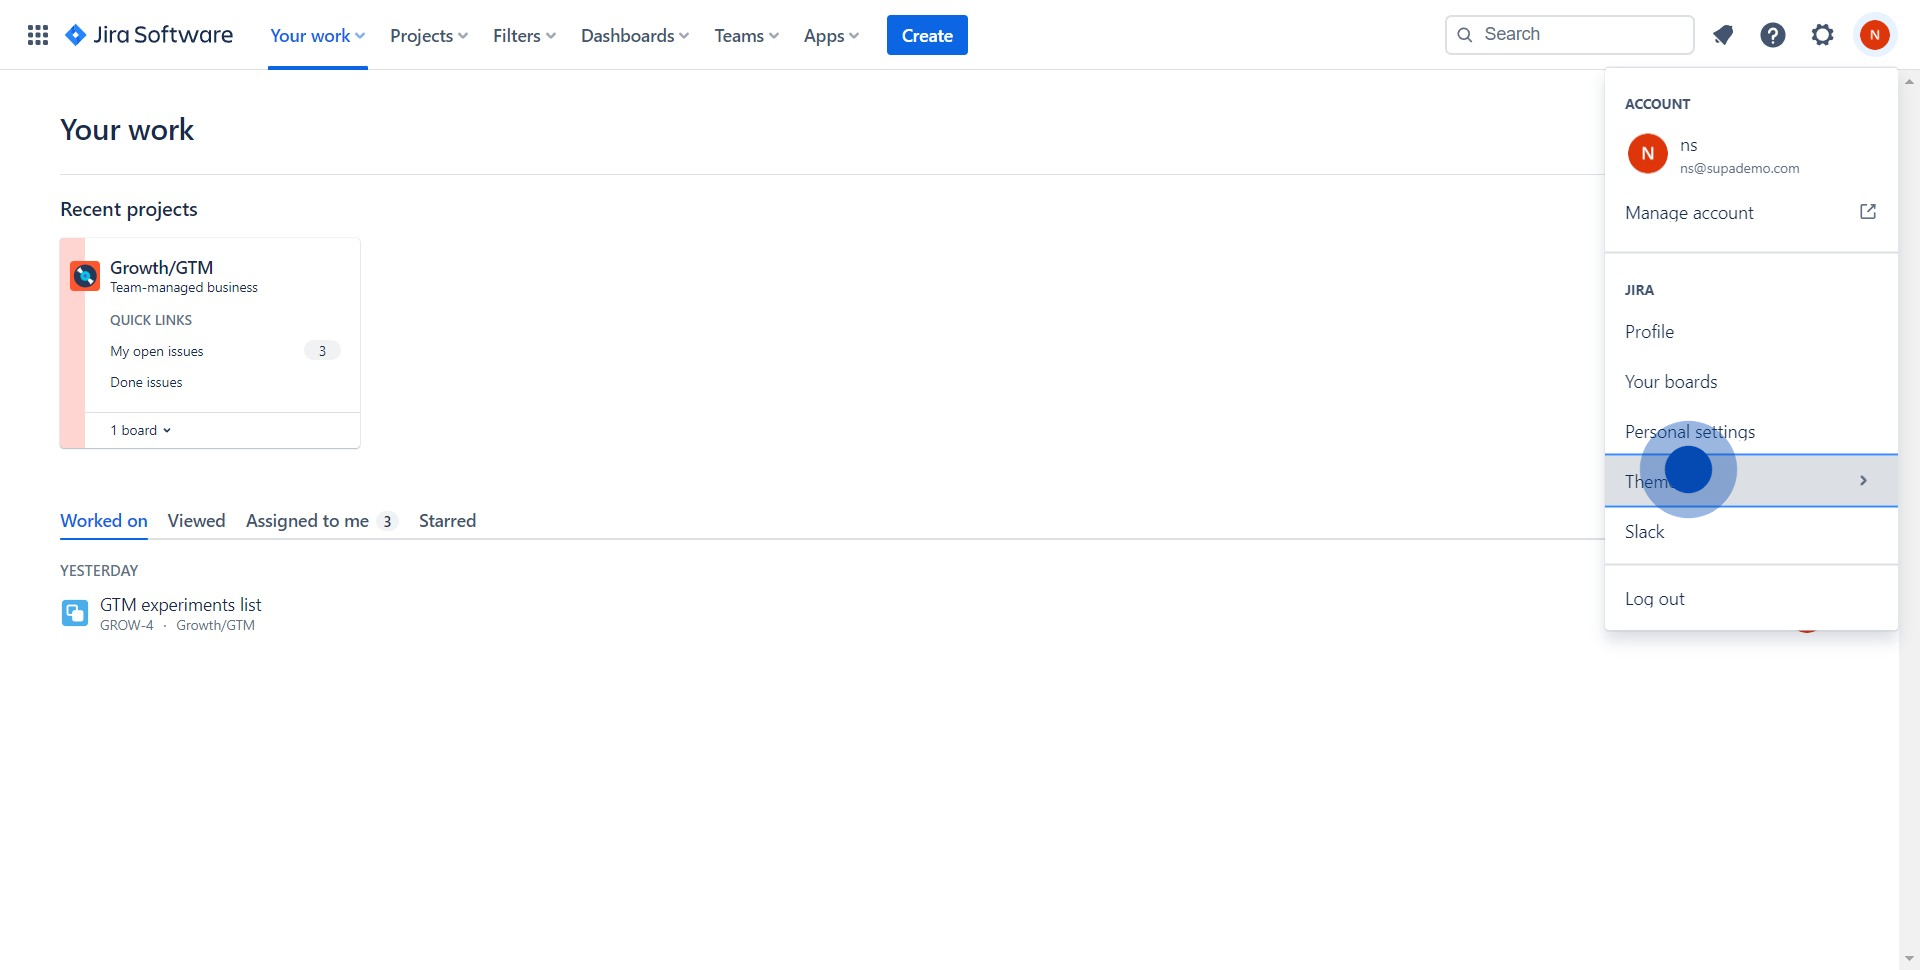Open the My open issues link
This screenshot has width=1920, height=970.
point(157,351)
